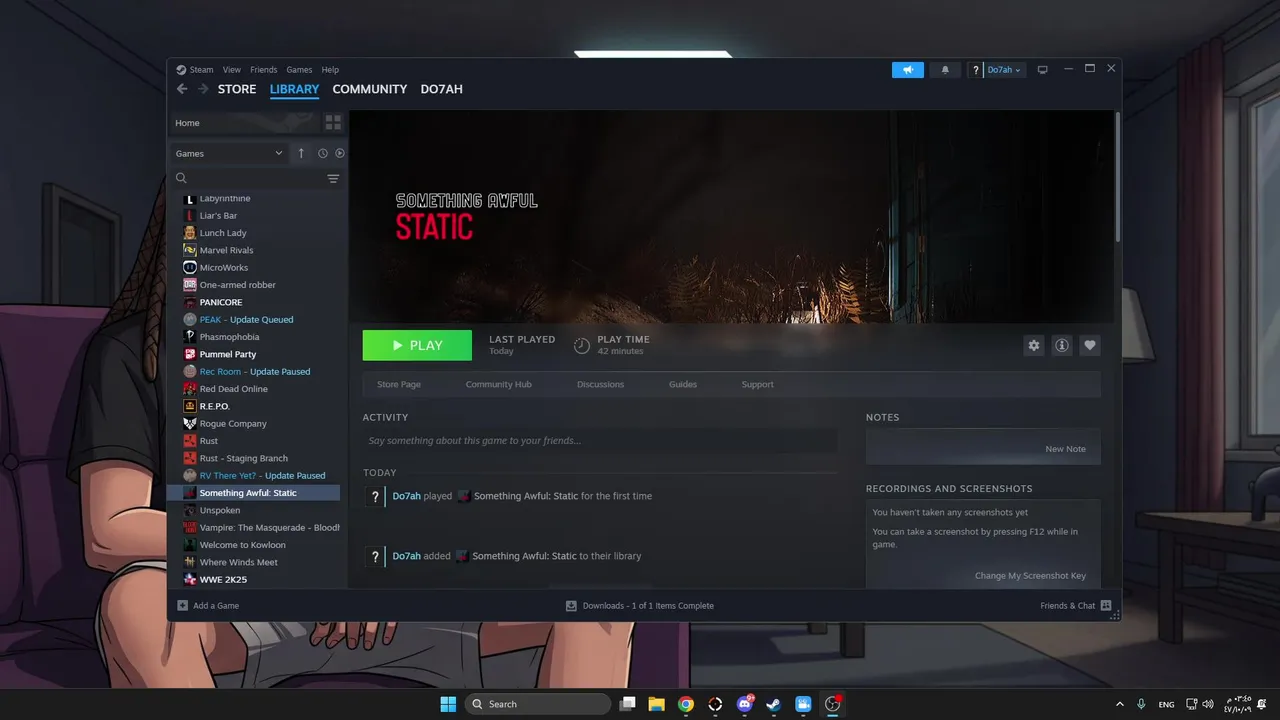Open the Games menu

click(299, 70)
